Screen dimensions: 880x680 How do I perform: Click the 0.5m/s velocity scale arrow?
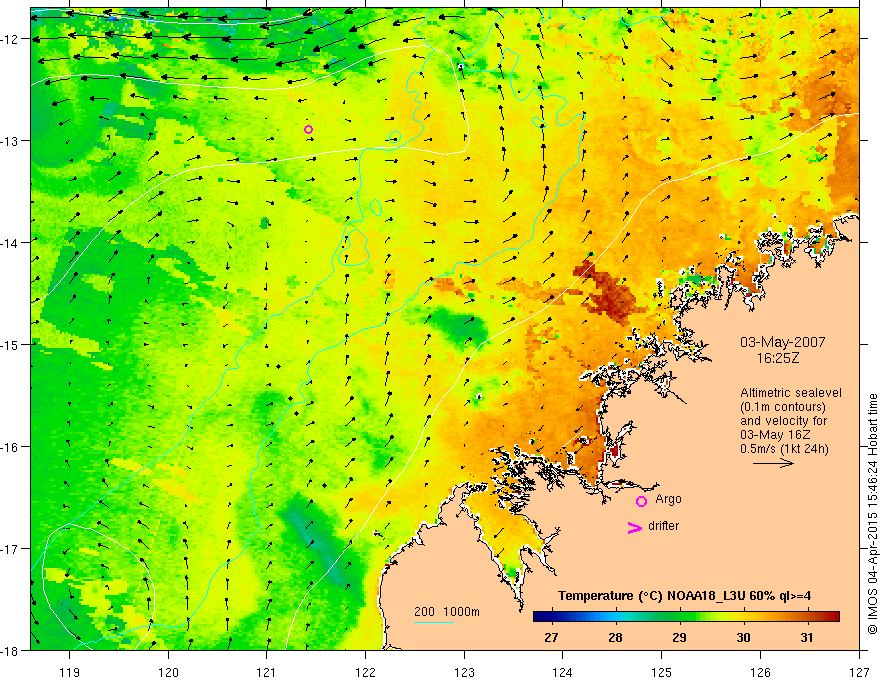pos(773,463)
